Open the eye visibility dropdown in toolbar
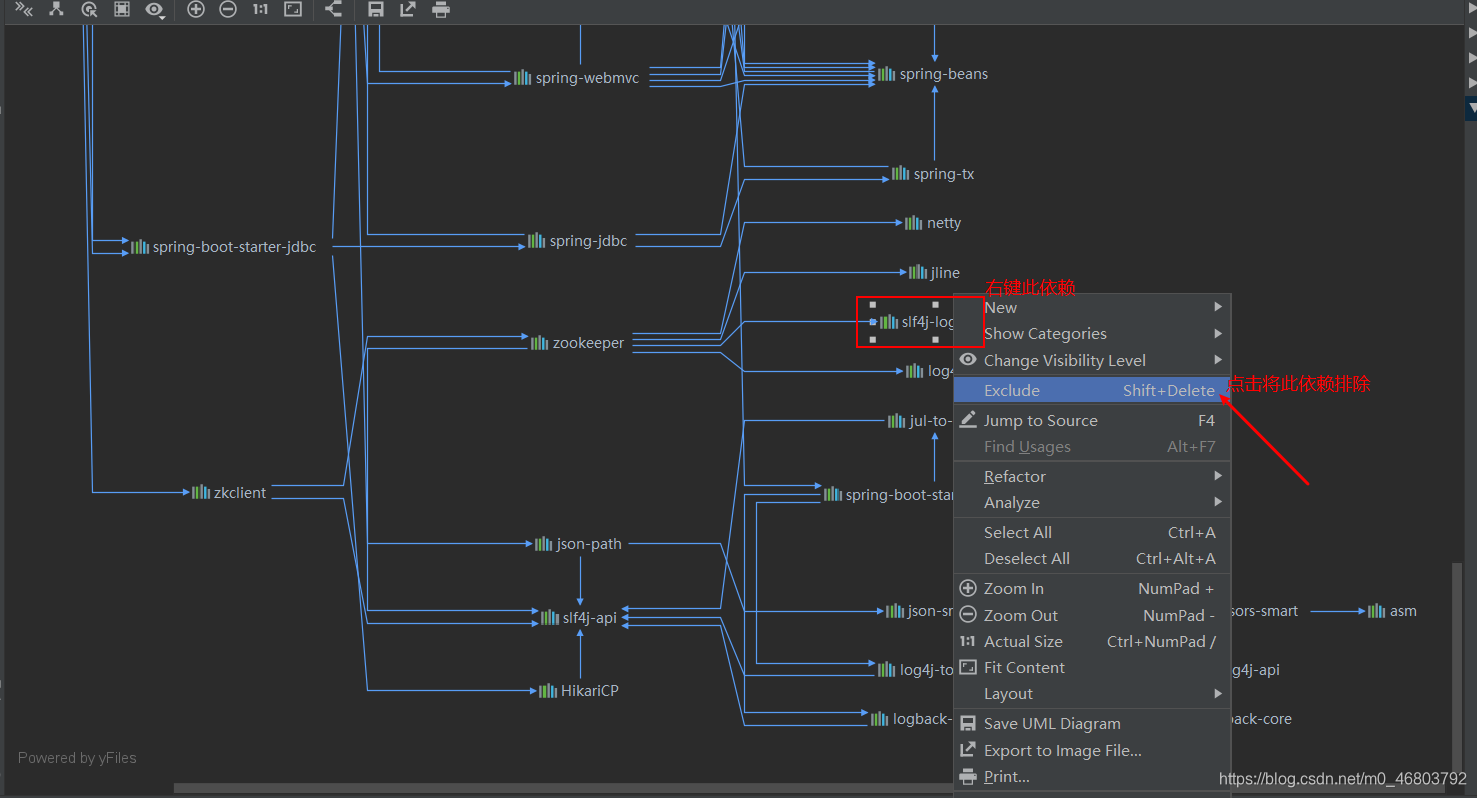 tap(155, 10)
